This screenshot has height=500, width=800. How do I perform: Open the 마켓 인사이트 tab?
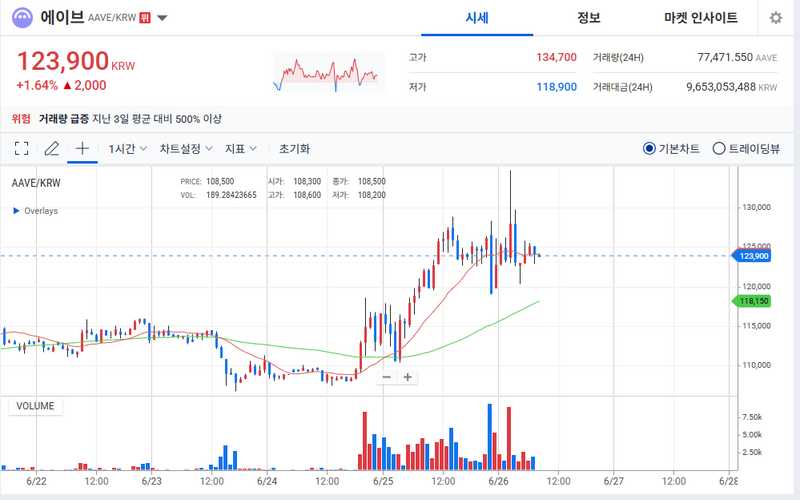coord(701,18)
